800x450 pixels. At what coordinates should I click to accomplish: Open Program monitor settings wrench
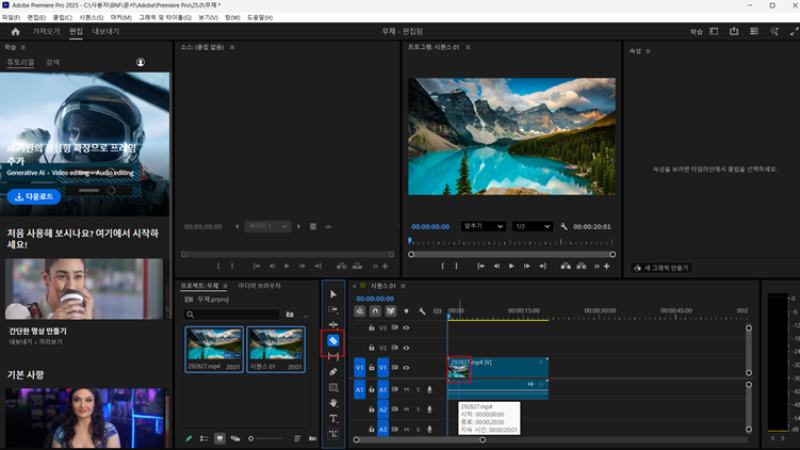564,227
